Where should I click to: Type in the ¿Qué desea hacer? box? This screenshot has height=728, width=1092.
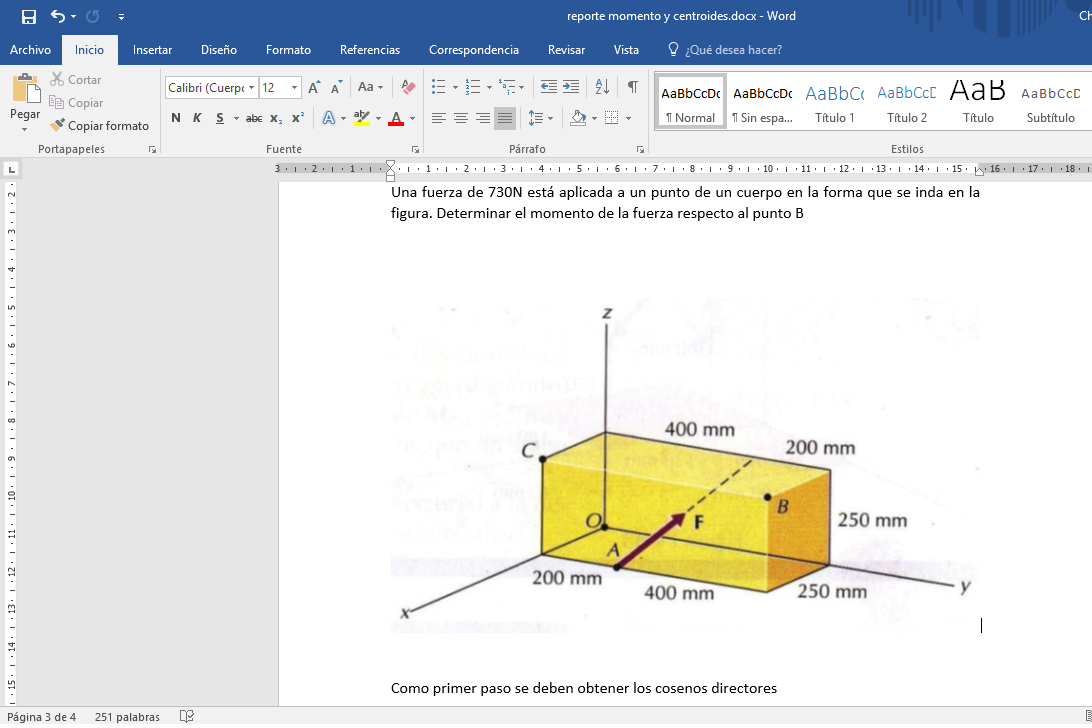[x=733, y=50]
